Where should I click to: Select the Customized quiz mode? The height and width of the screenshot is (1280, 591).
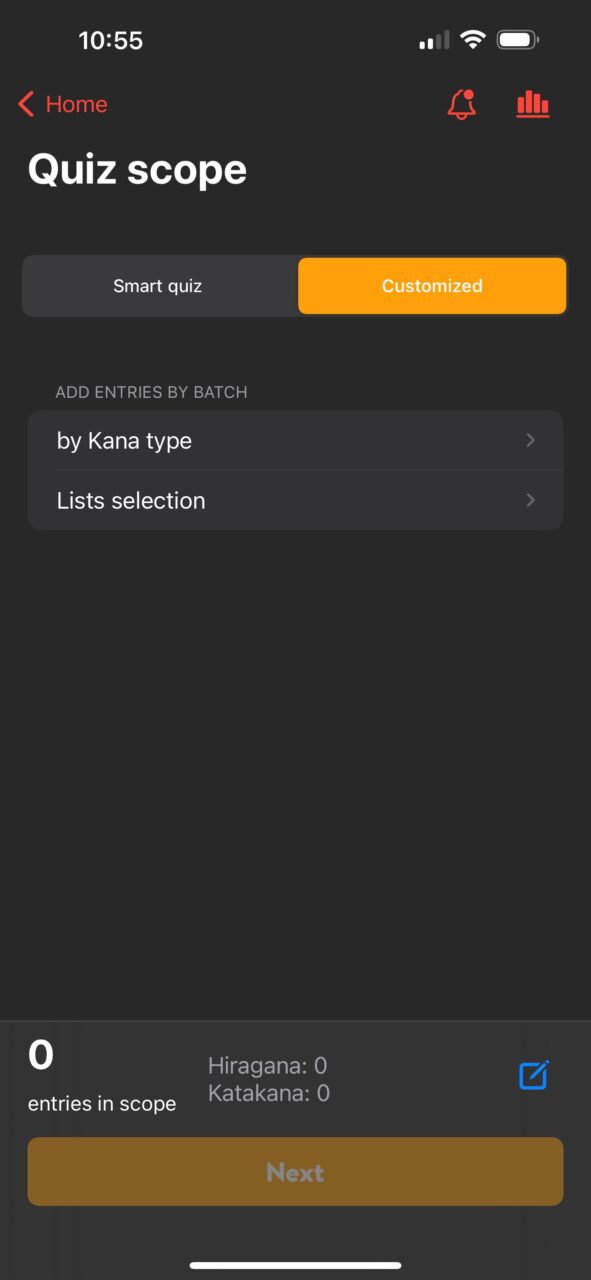point(432,286)
